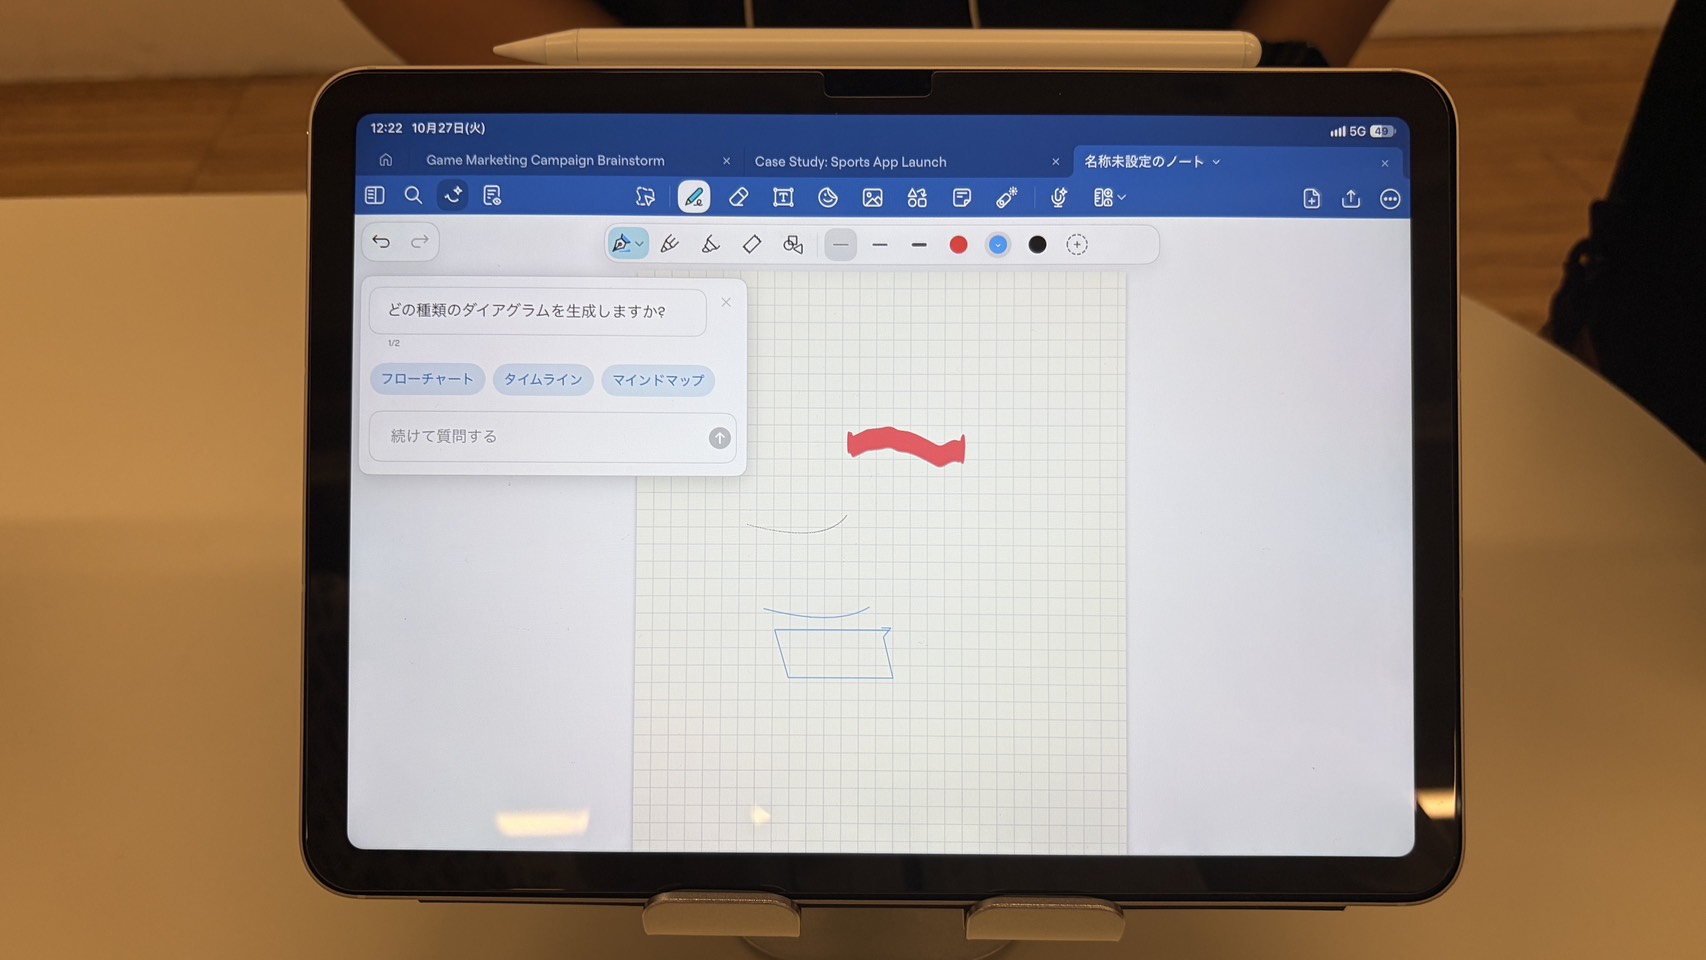Choose the thickest stroke width
The width and height of the screenshot is (1706, 960).
(919, 245)
